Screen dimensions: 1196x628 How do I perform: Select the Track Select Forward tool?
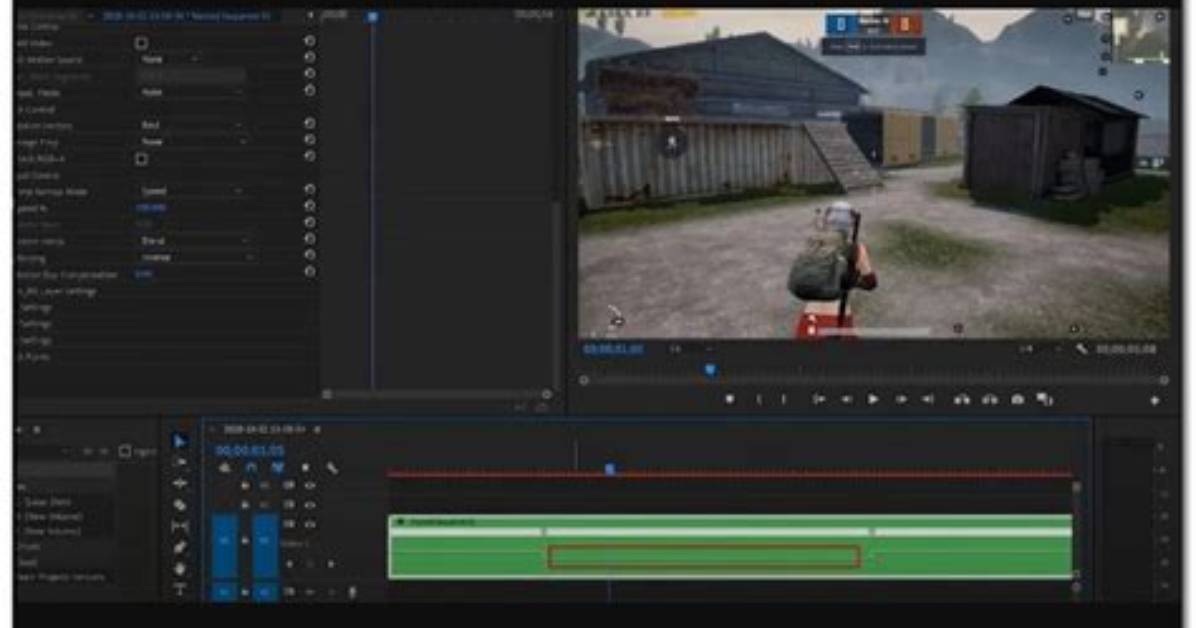click(x=180, y=462)
